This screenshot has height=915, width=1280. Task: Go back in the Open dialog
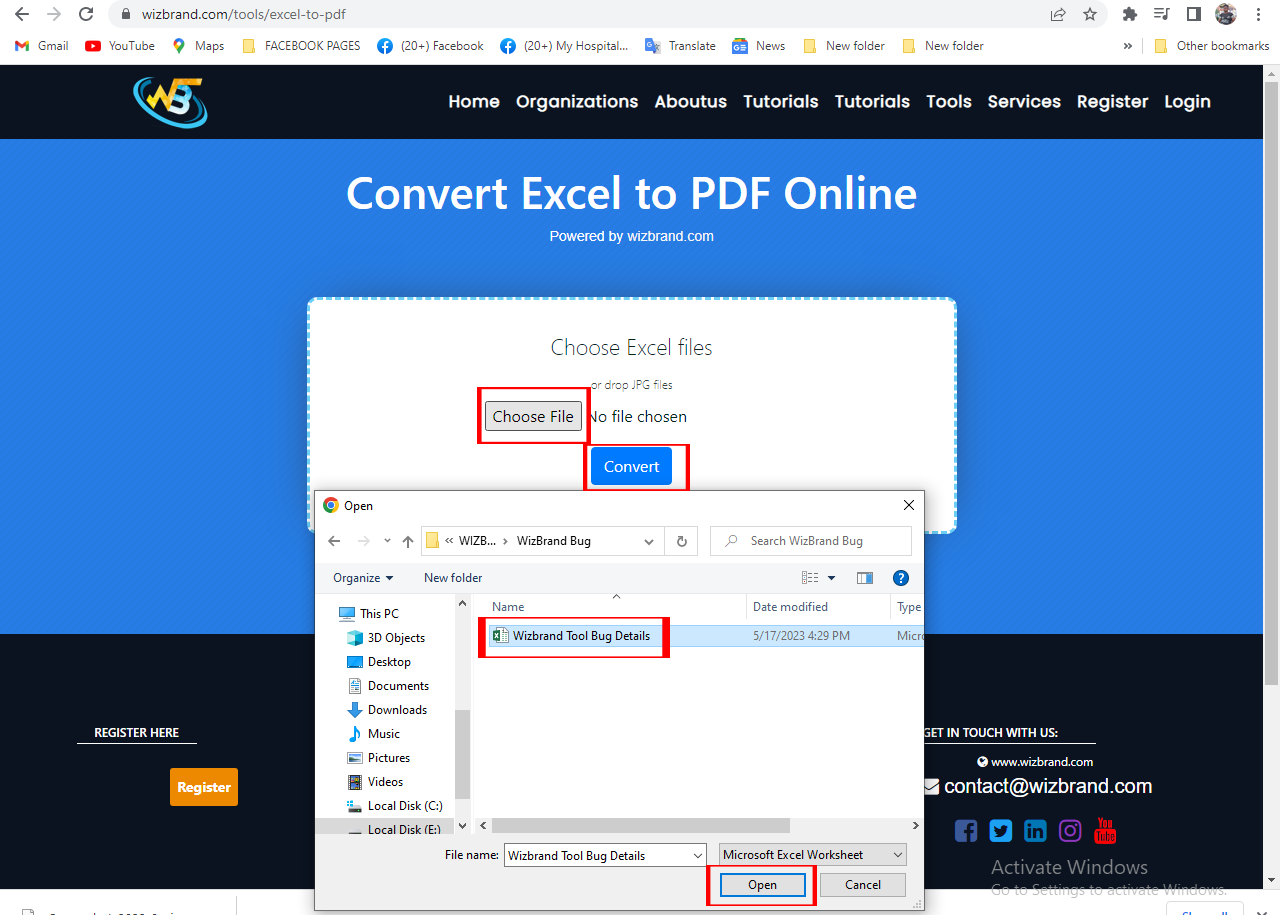coord(334,541)
